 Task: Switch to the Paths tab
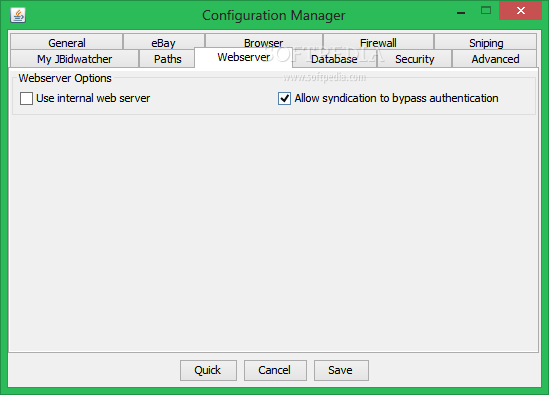pos(167,58)
